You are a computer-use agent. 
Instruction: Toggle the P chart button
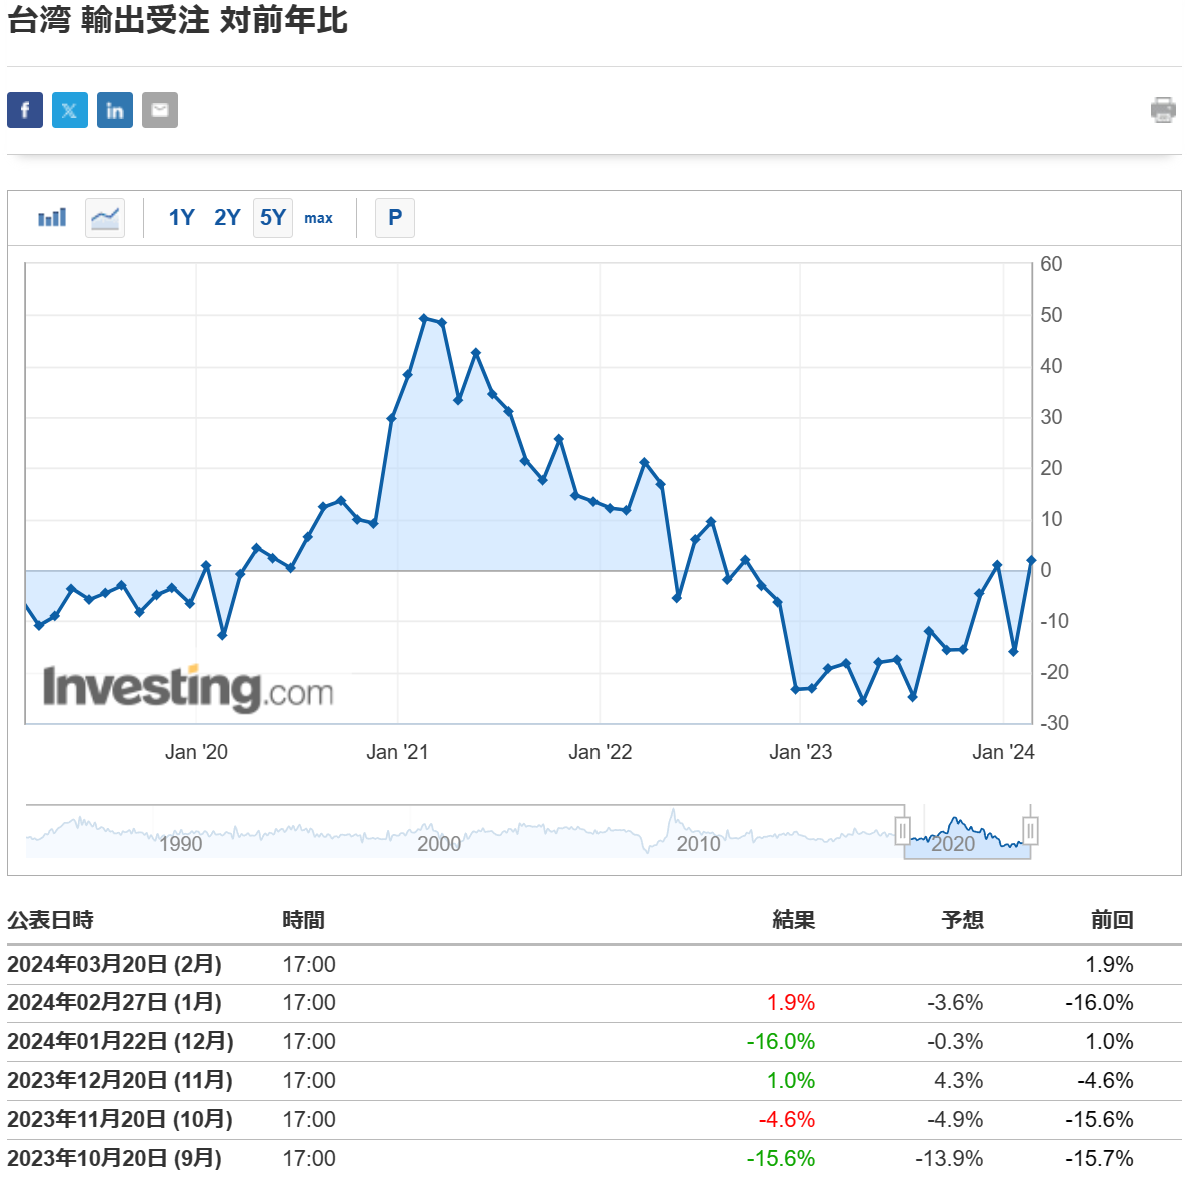395,217
